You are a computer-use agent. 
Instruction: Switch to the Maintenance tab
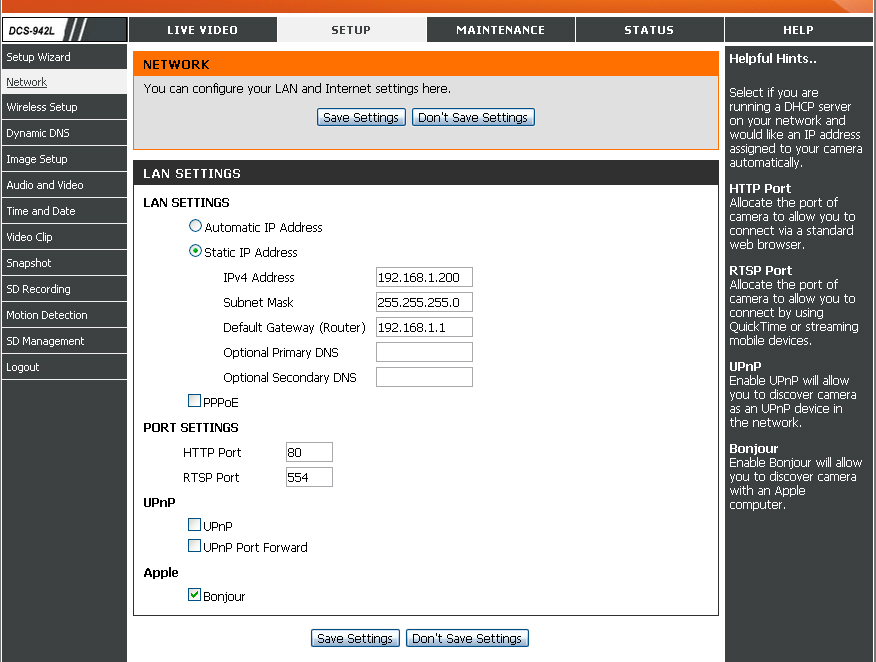500,30
